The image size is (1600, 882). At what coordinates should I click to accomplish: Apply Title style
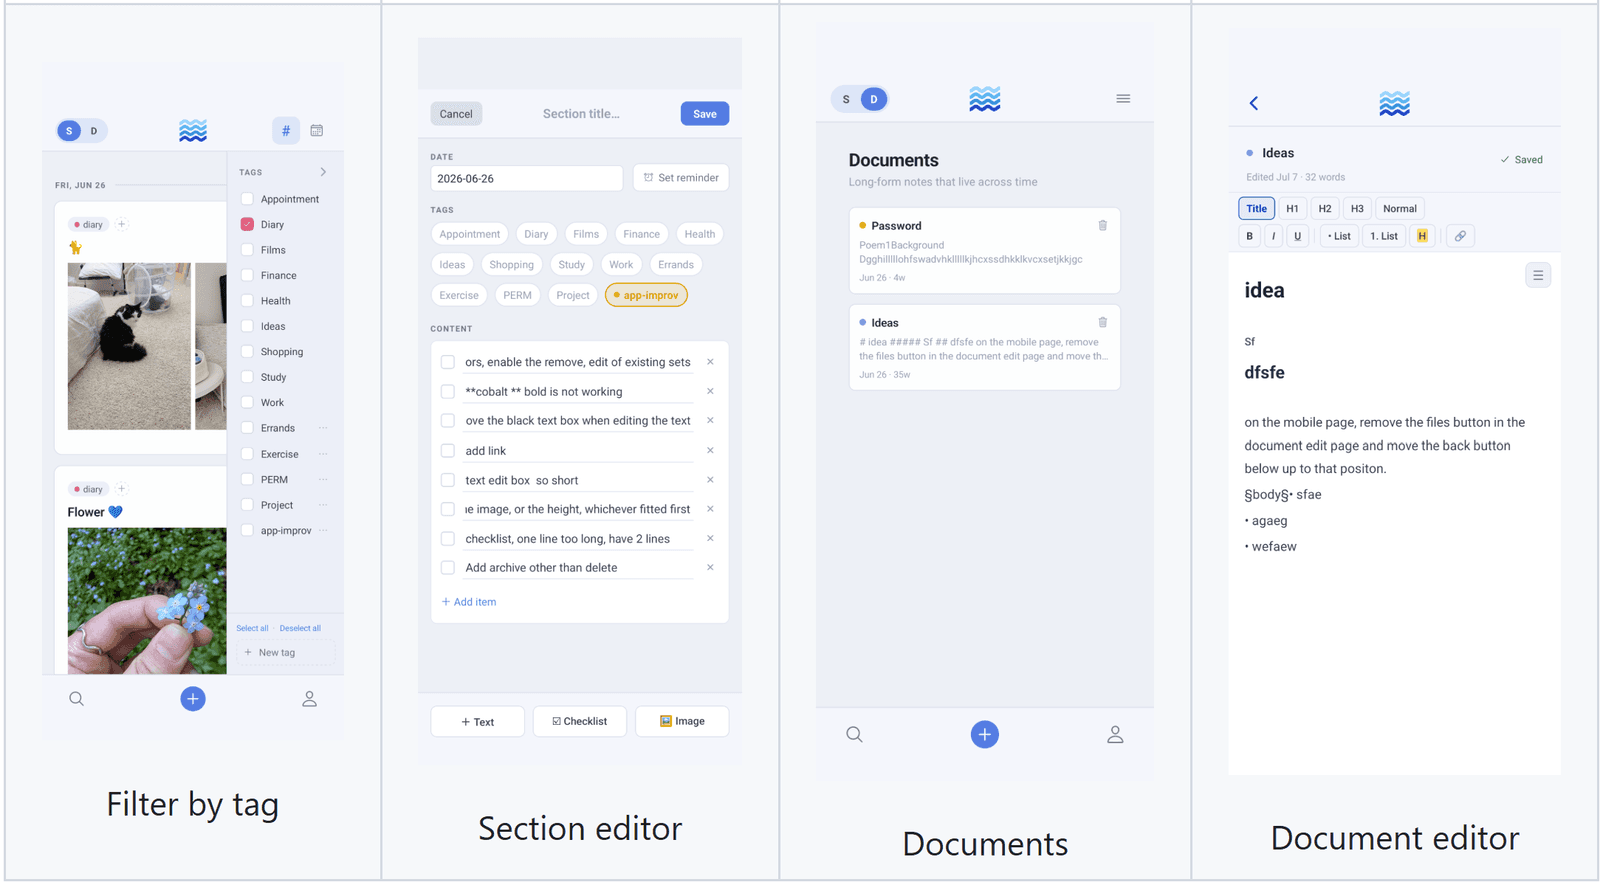tap(1256, 208)
